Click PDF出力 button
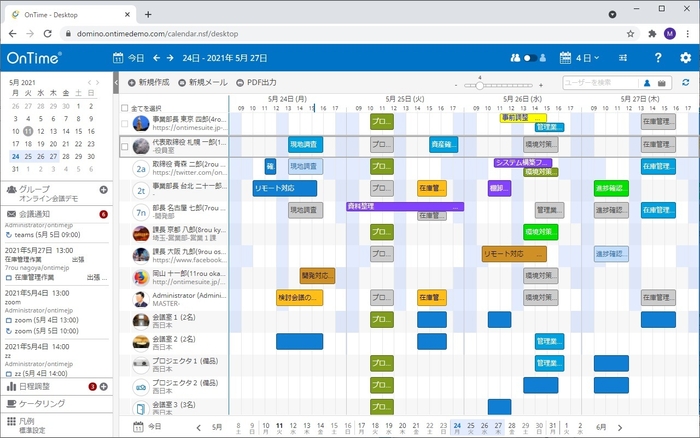This screenshot has width=700, height=438. click(256, 82)
